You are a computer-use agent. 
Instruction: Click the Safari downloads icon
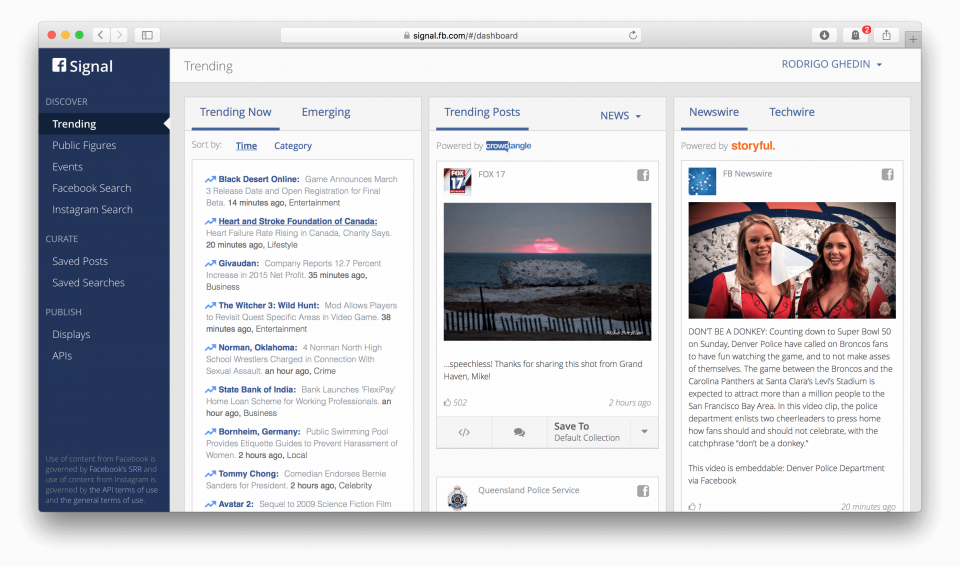coord(824,35)
